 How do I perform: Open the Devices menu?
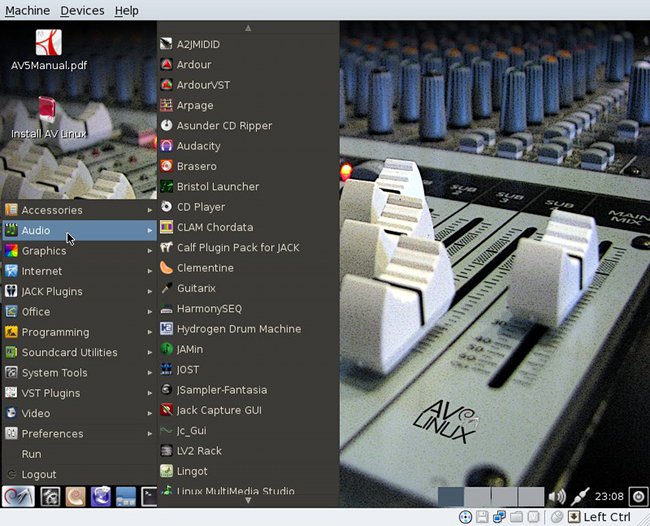(x=82, y=10)
